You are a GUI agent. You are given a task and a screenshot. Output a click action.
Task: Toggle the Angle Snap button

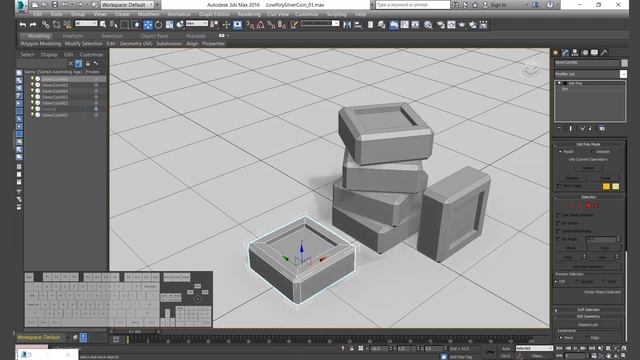click(x=260, y=25)
